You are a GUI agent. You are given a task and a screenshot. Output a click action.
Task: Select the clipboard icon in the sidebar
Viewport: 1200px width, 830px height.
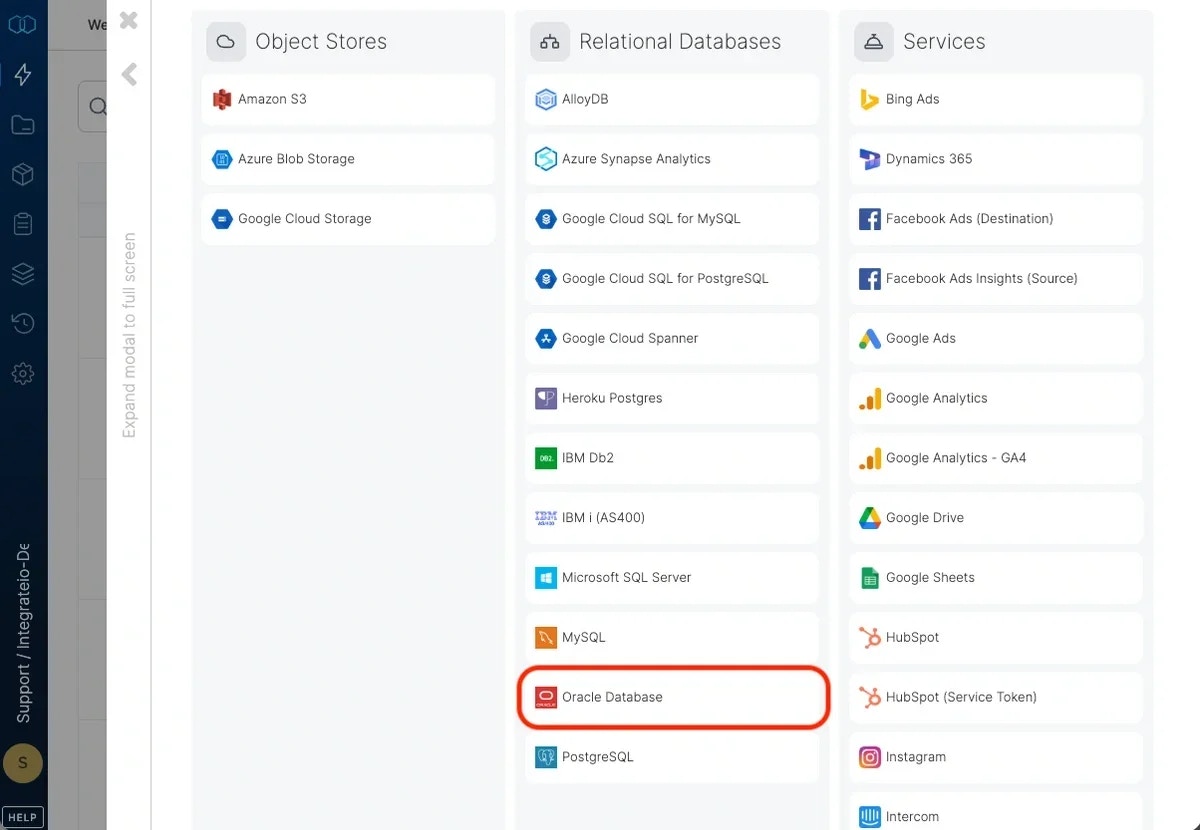(22, 224)
